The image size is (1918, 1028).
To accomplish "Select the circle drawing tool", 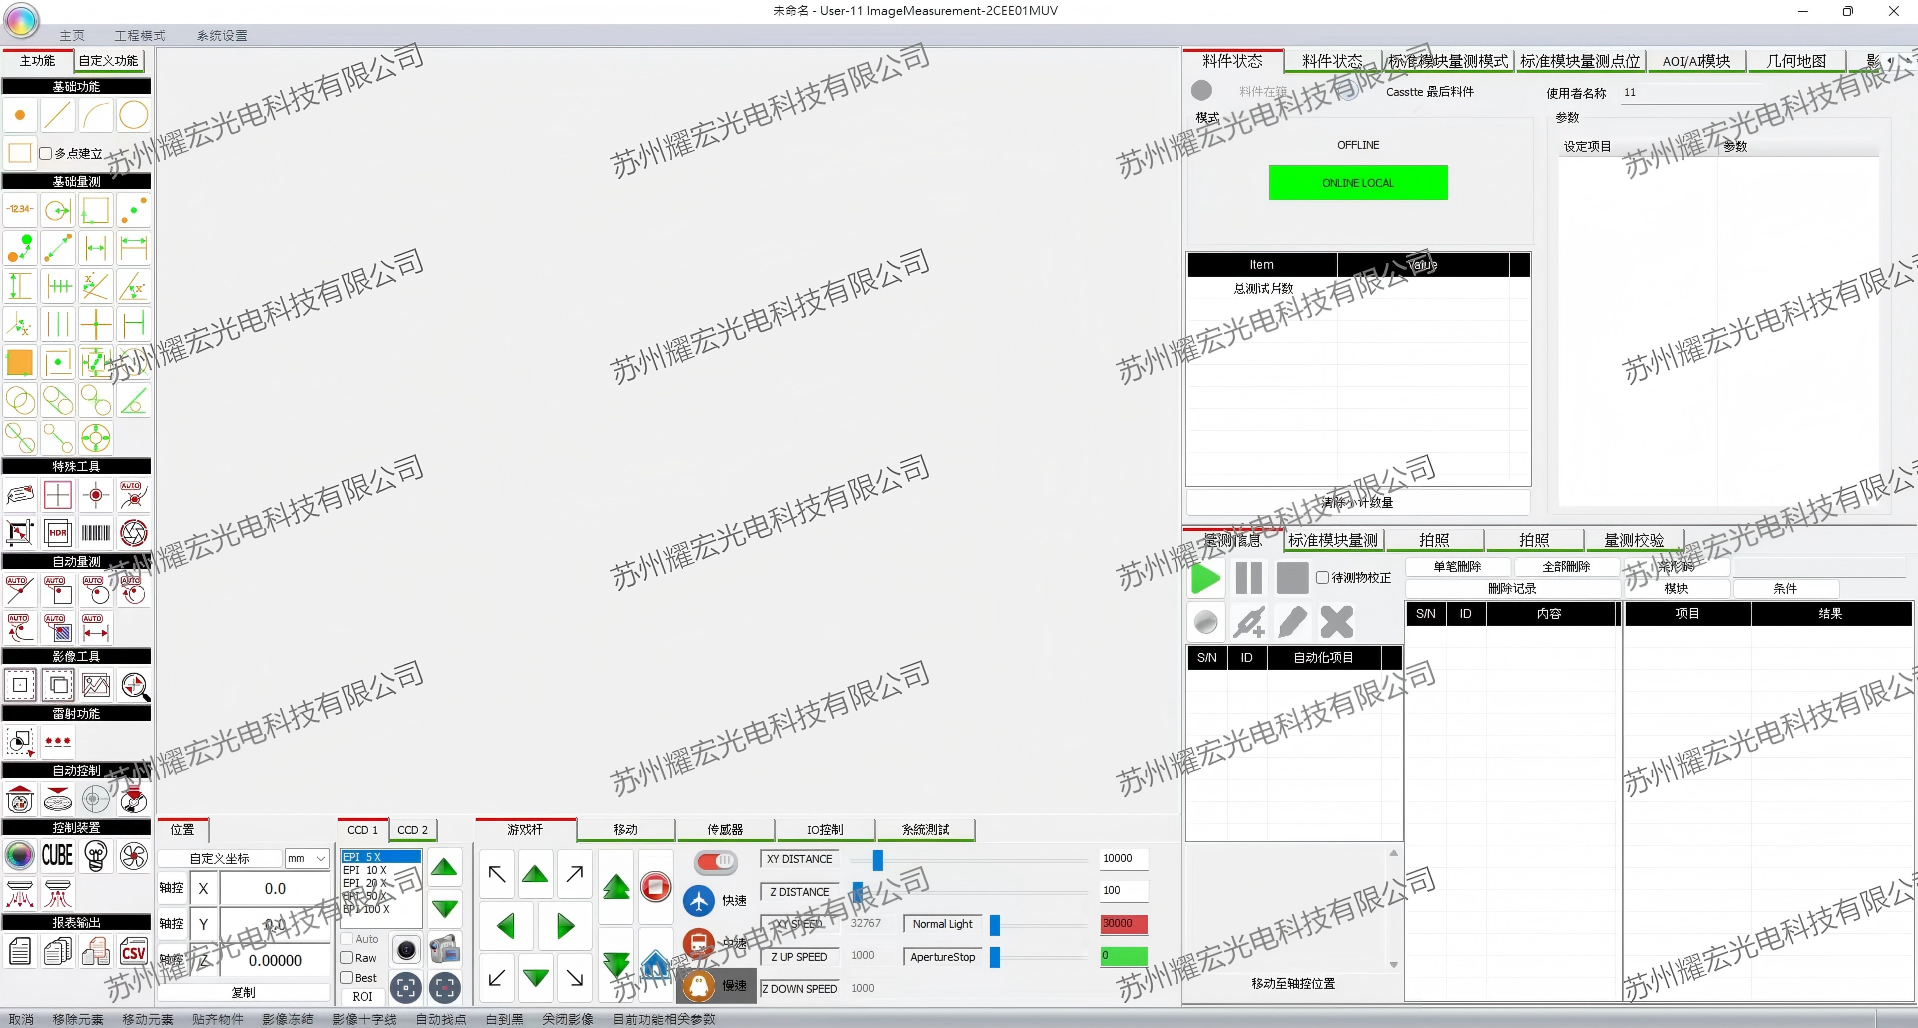I will click(133, 116).
